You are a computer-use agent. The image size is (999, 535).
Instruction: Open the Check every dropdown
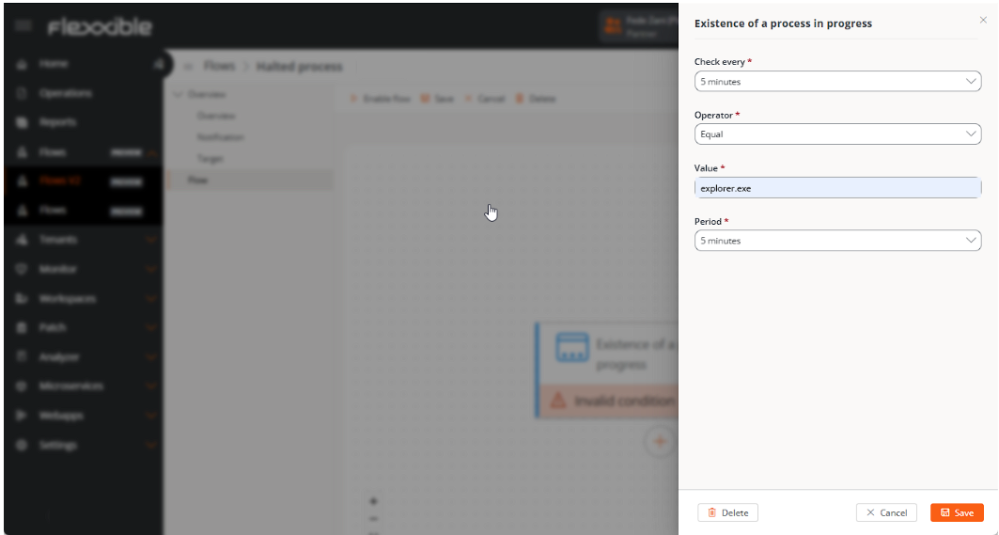click(x=837, y=81)
